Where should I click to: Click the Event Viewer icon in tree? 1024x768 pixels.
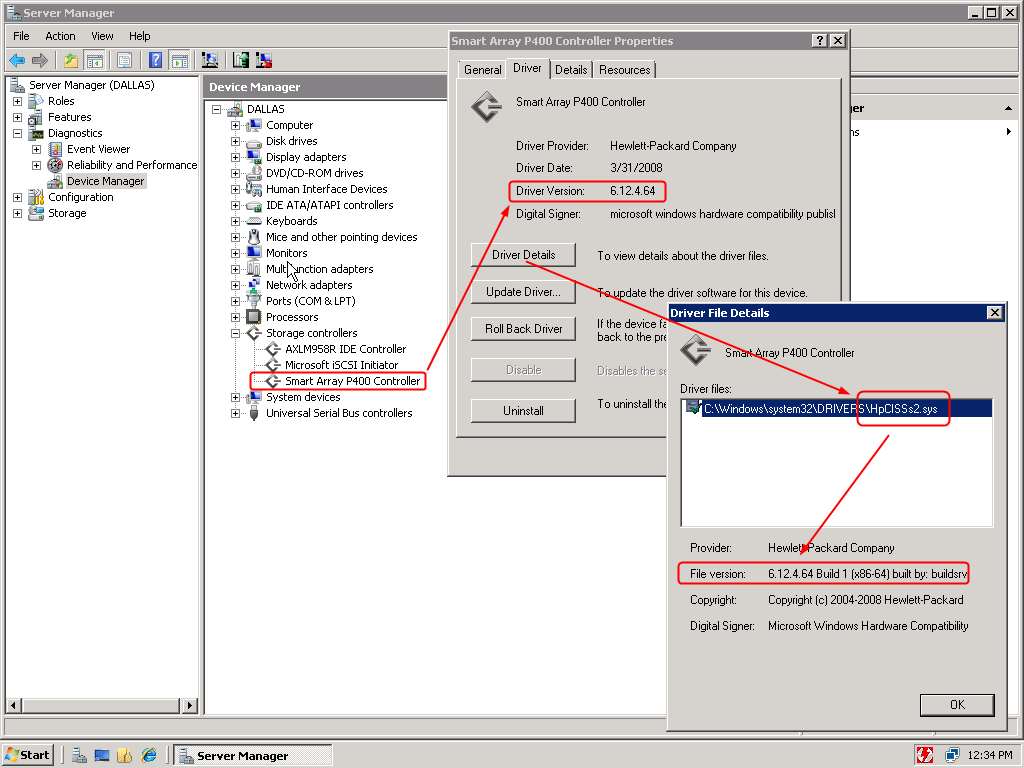click(x=56, y=149)
